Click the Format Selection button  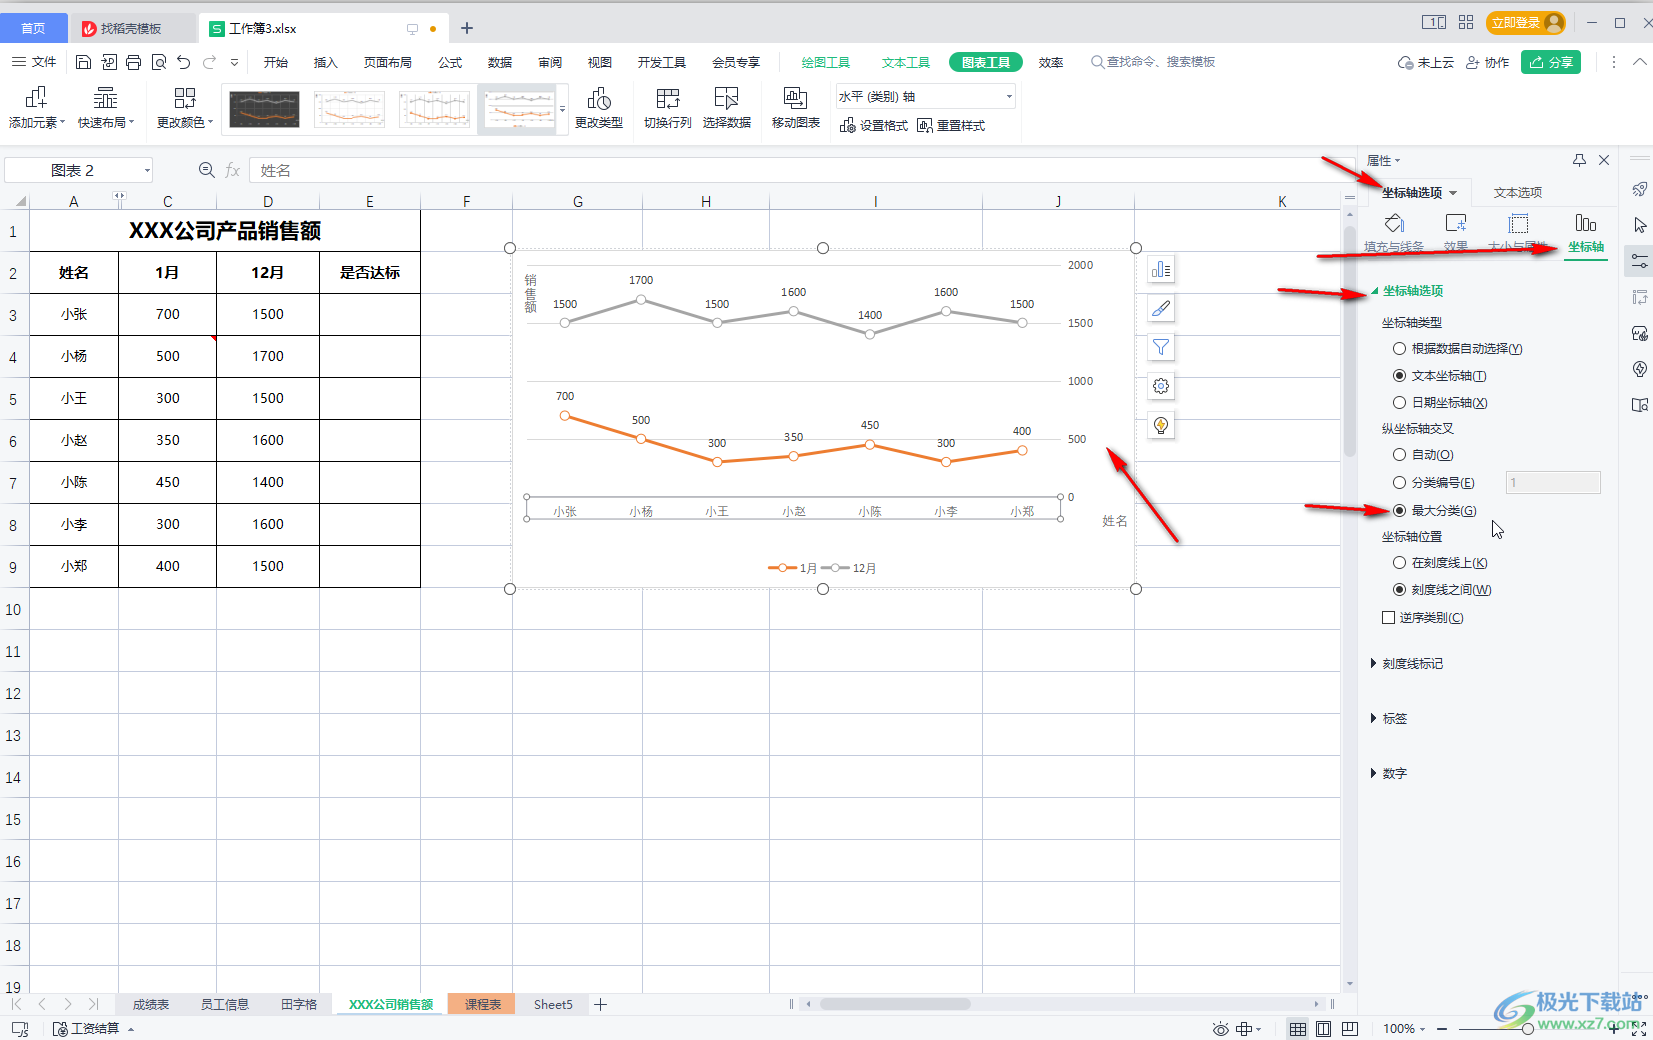coord(874,125)
